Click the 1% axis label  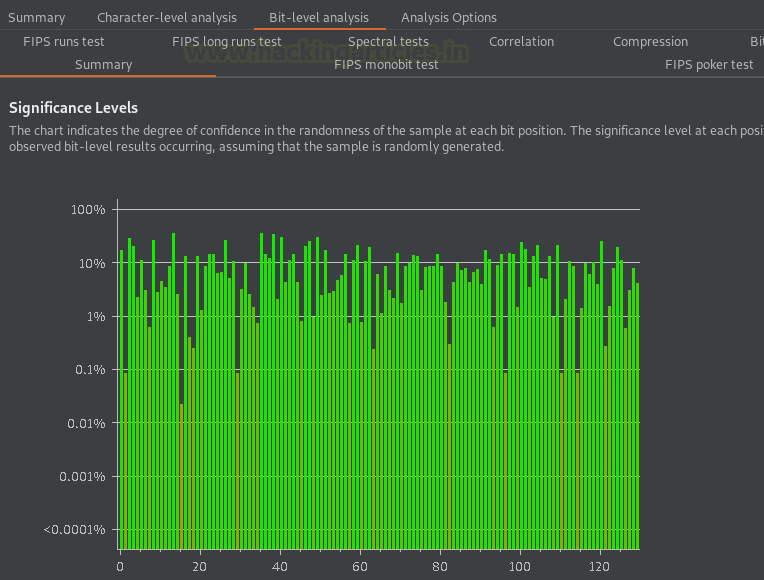(x=96, y=317)
